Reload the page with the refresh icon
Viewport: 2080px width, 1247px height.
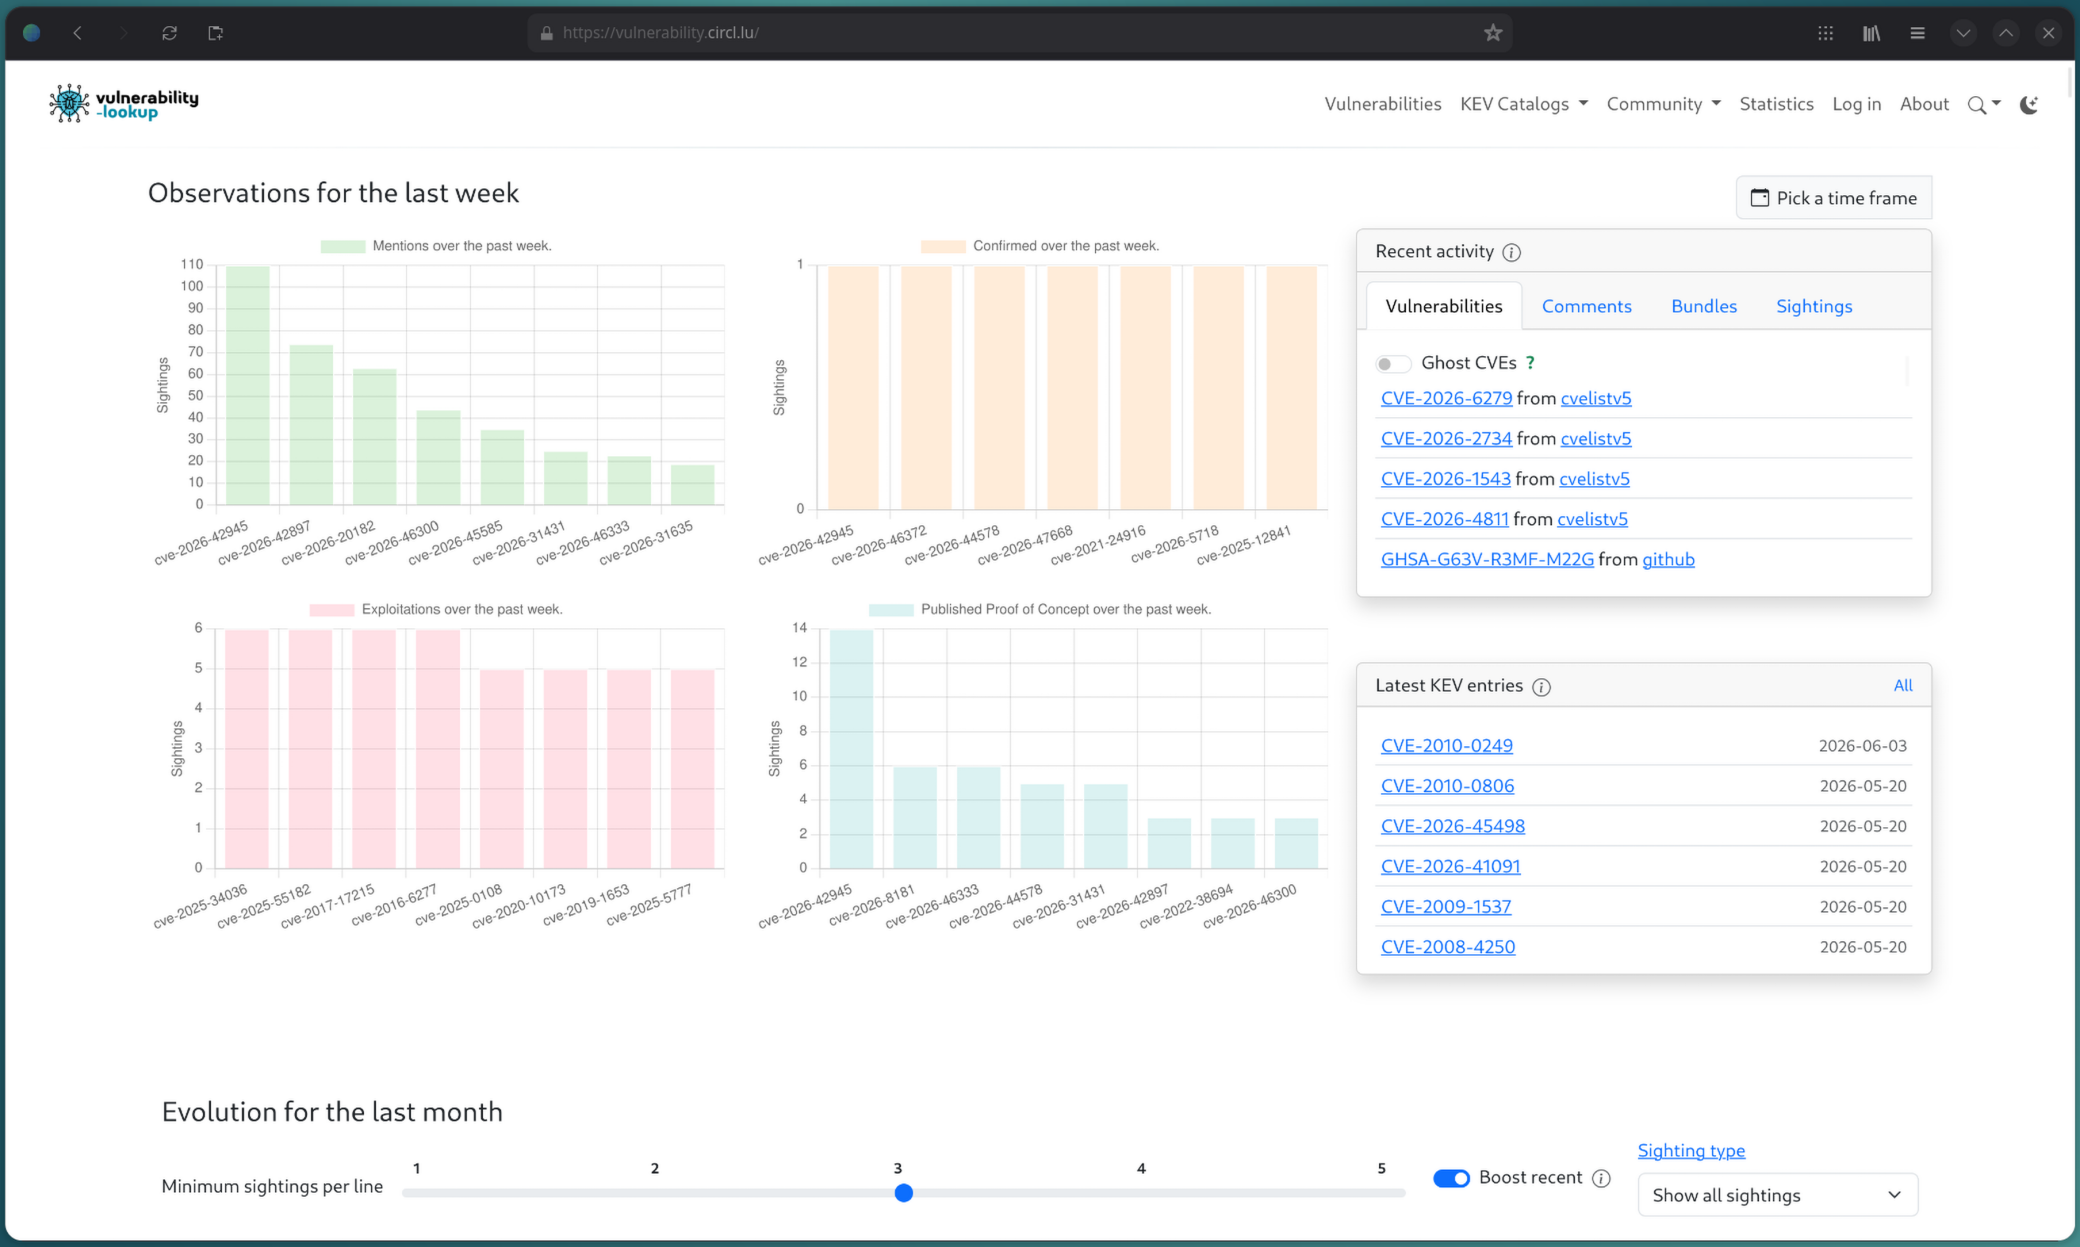(x=169, y=33)
